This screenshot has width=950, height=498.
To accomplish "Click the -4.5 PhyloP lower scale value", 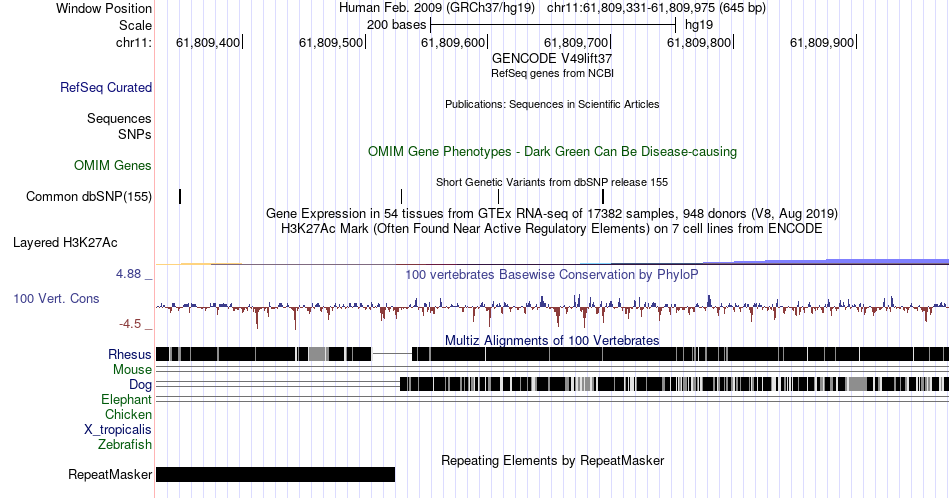I will 130,324.
